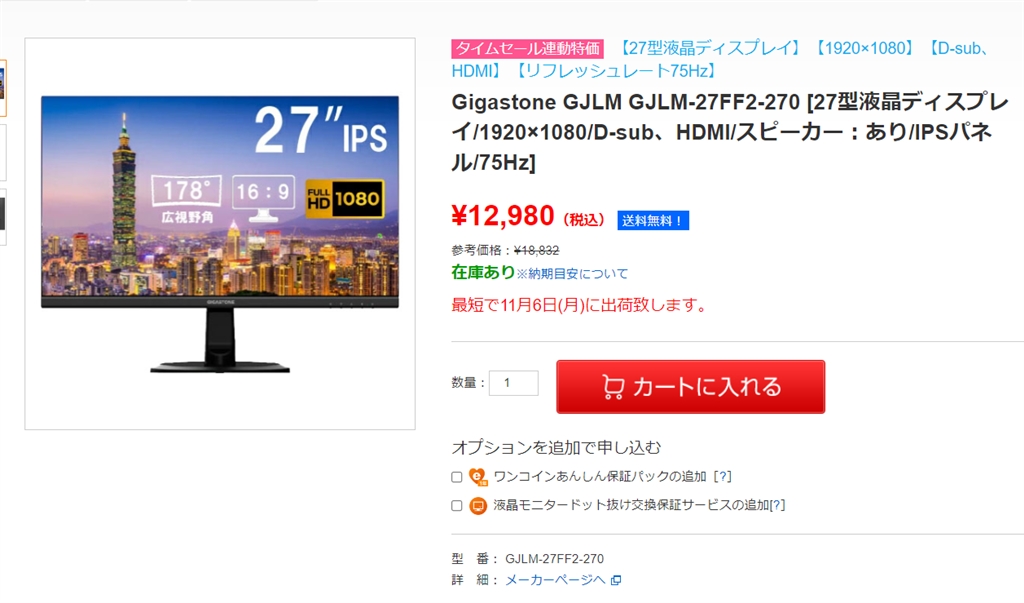Open the メーカーページへ link
The image size is (1024, 603).
(555, 580)
